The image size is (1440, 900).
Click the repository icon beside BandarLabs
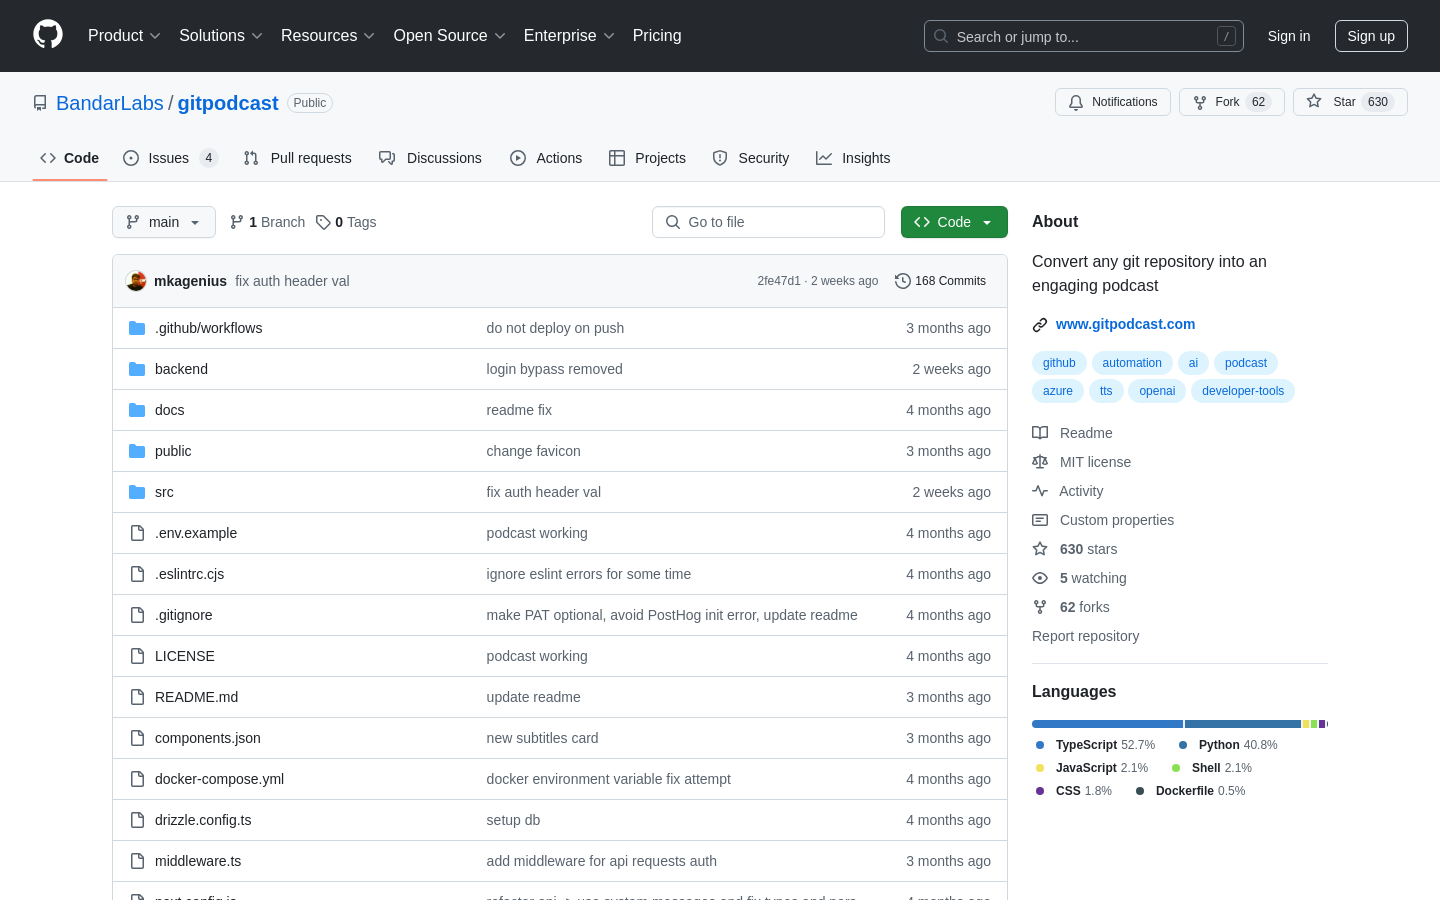[40, 103]
